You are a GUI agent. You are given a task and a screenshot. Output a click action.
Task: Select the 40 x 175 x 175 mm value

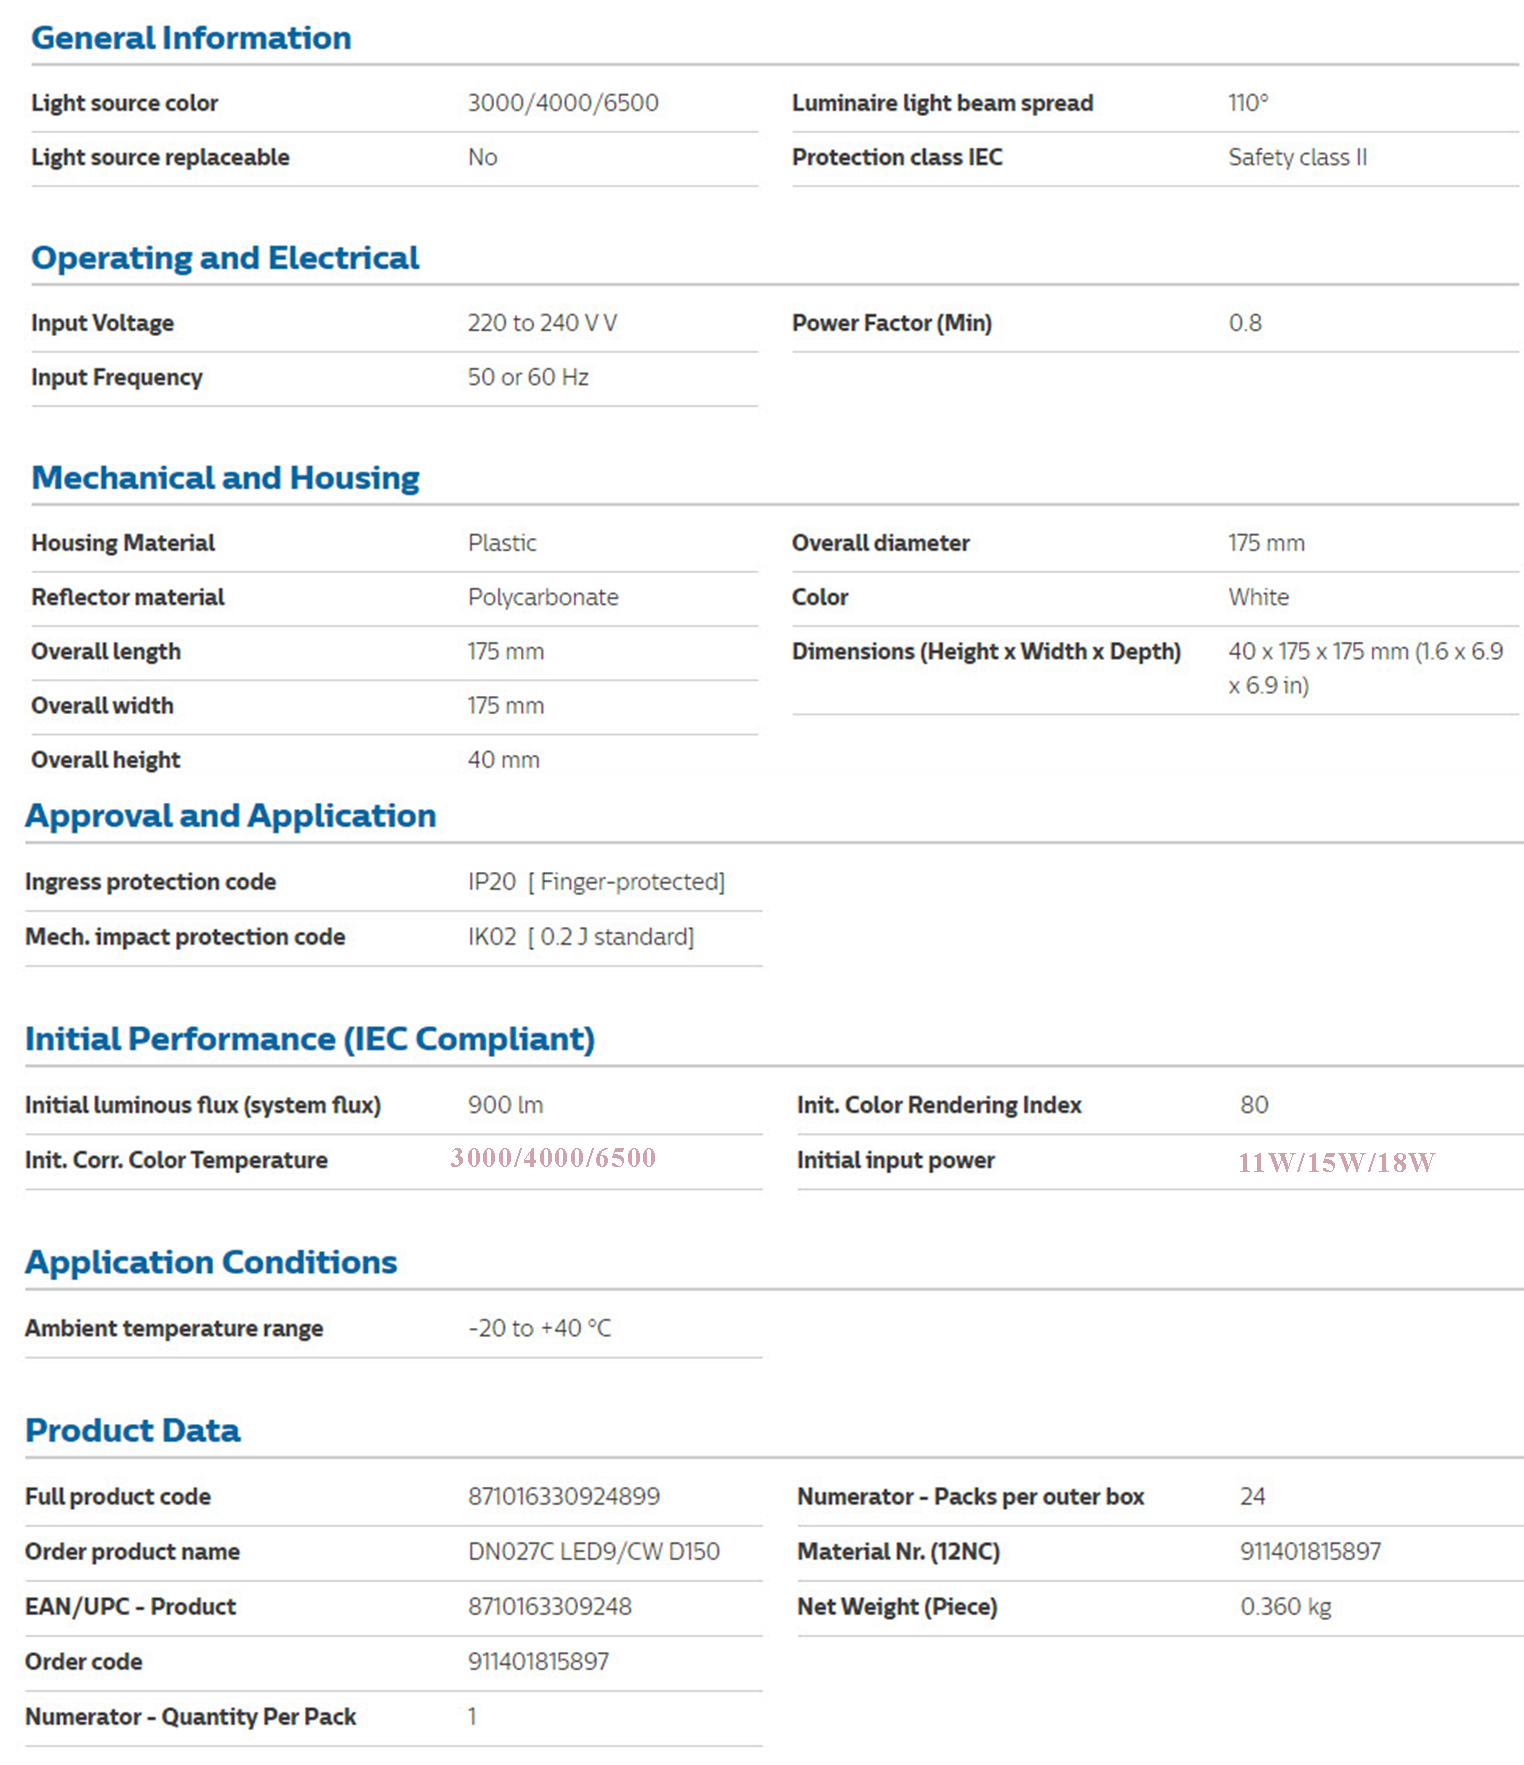1366,668
